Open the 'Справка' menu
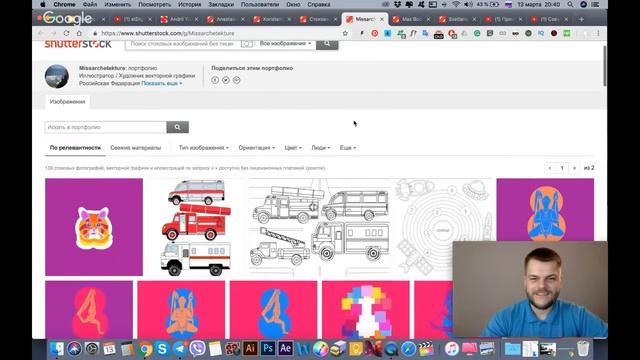This screenshot has width=640, height=360. point(319,4)
